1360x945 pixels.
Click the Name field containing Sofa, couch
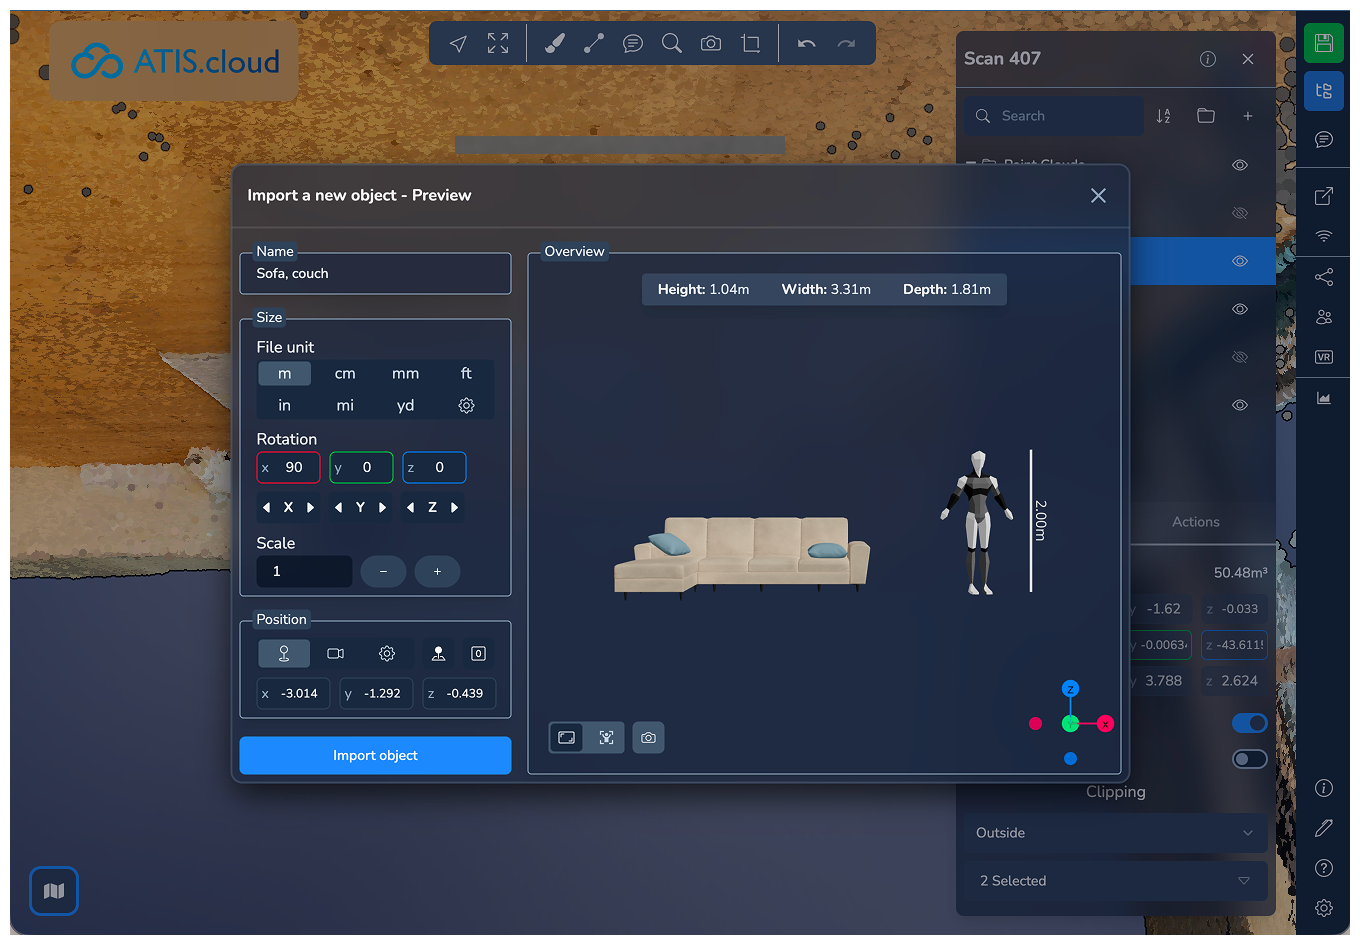375,273
